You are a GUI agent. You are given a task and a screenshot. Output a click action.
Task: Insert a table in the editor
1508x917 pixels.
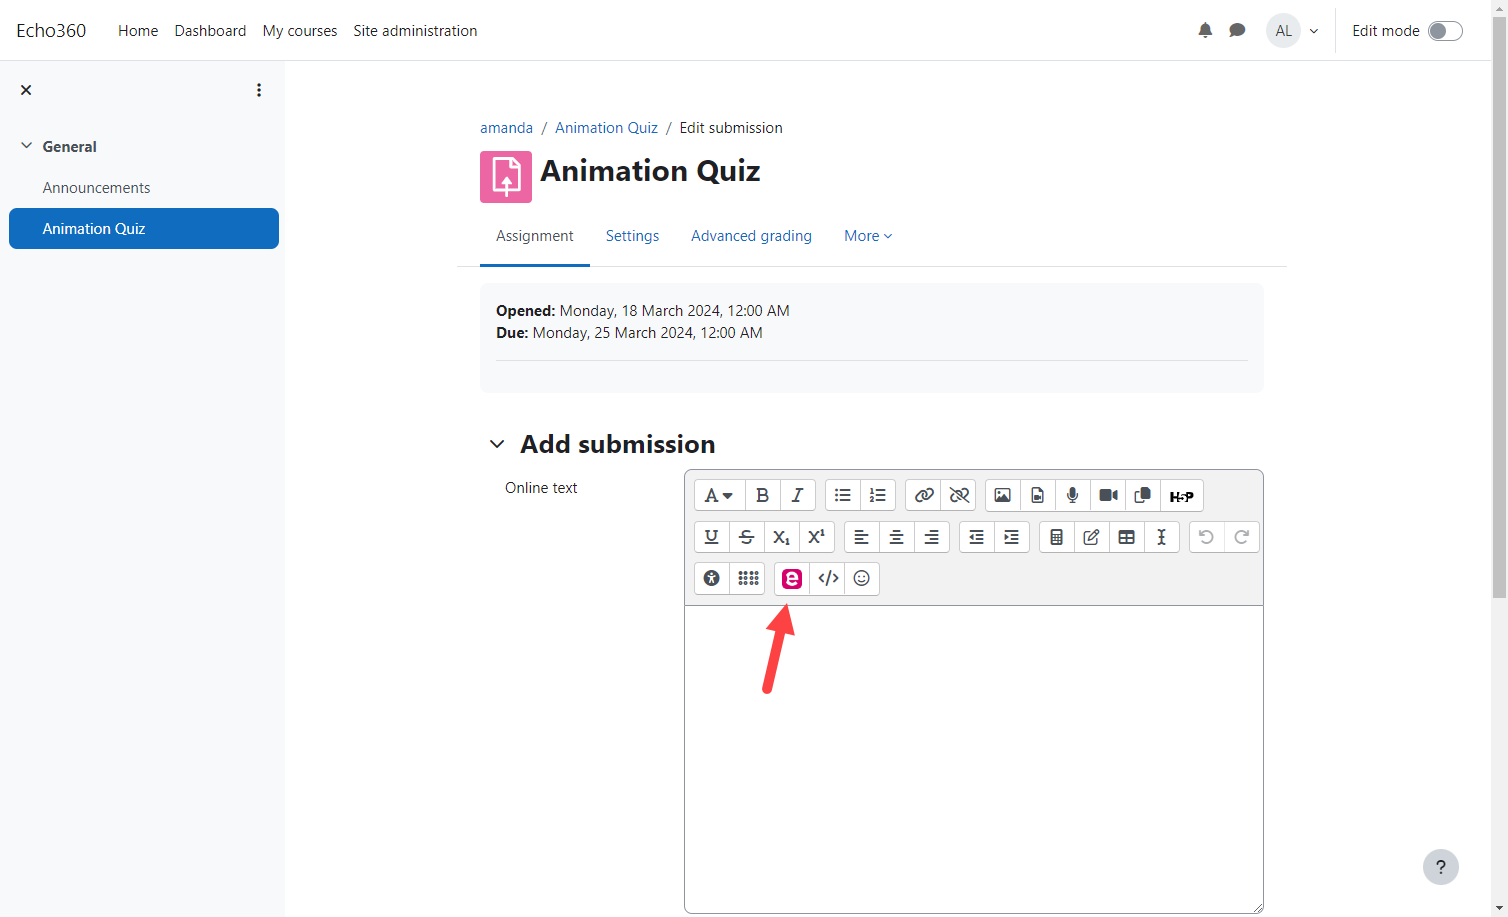[1126, 537]
